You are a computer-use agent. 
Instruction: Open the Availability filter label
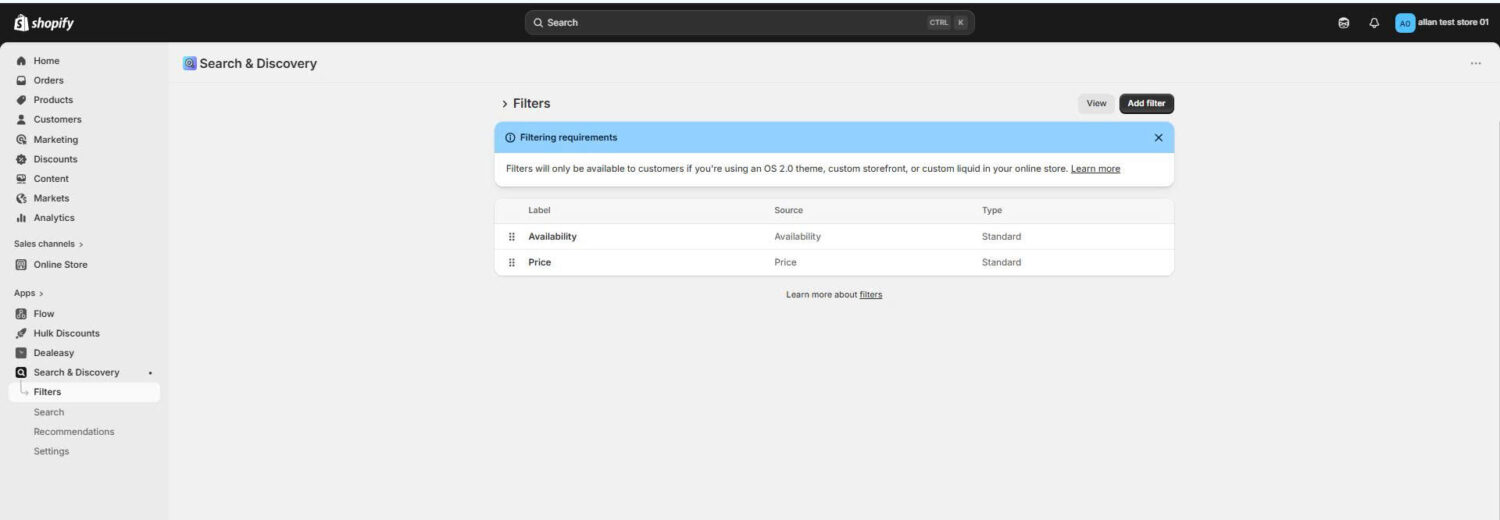point(552,237)
